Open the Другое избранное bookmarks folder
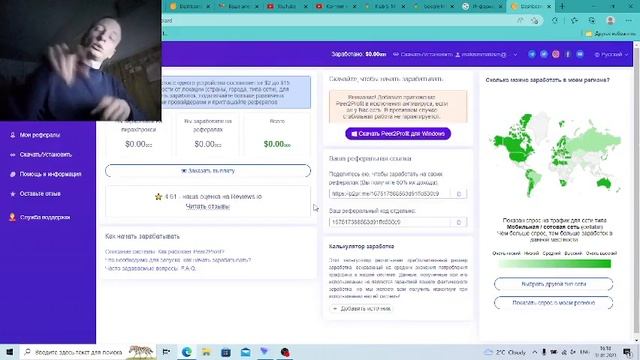The image size is (640, 360). click(610, 34)
